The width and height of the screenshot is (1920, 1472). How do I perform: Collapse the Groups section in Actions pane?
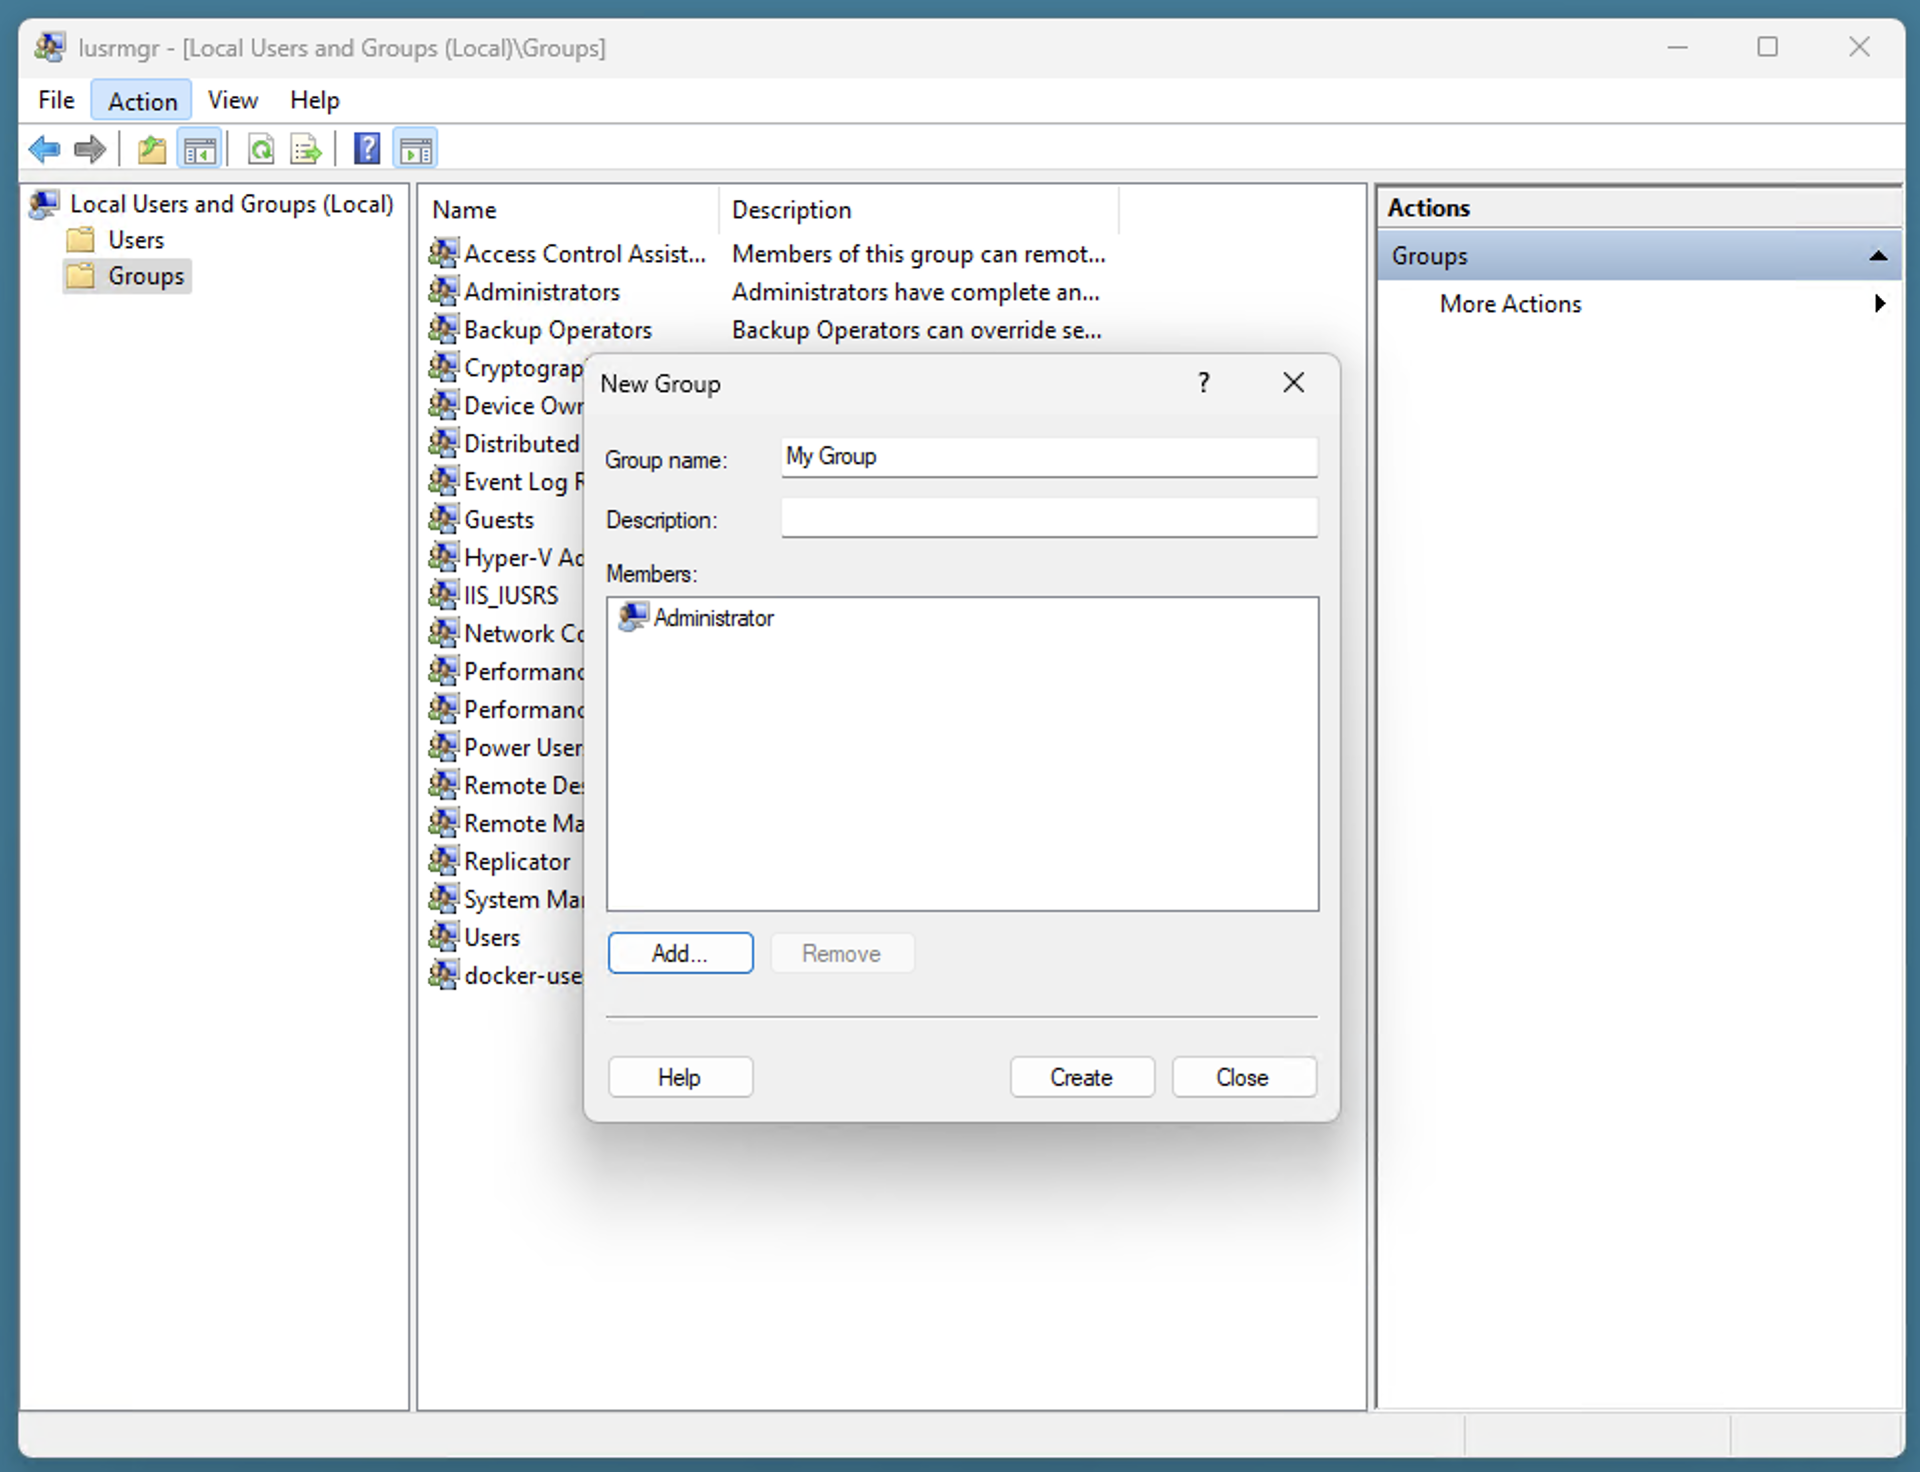pos(1877,256)
